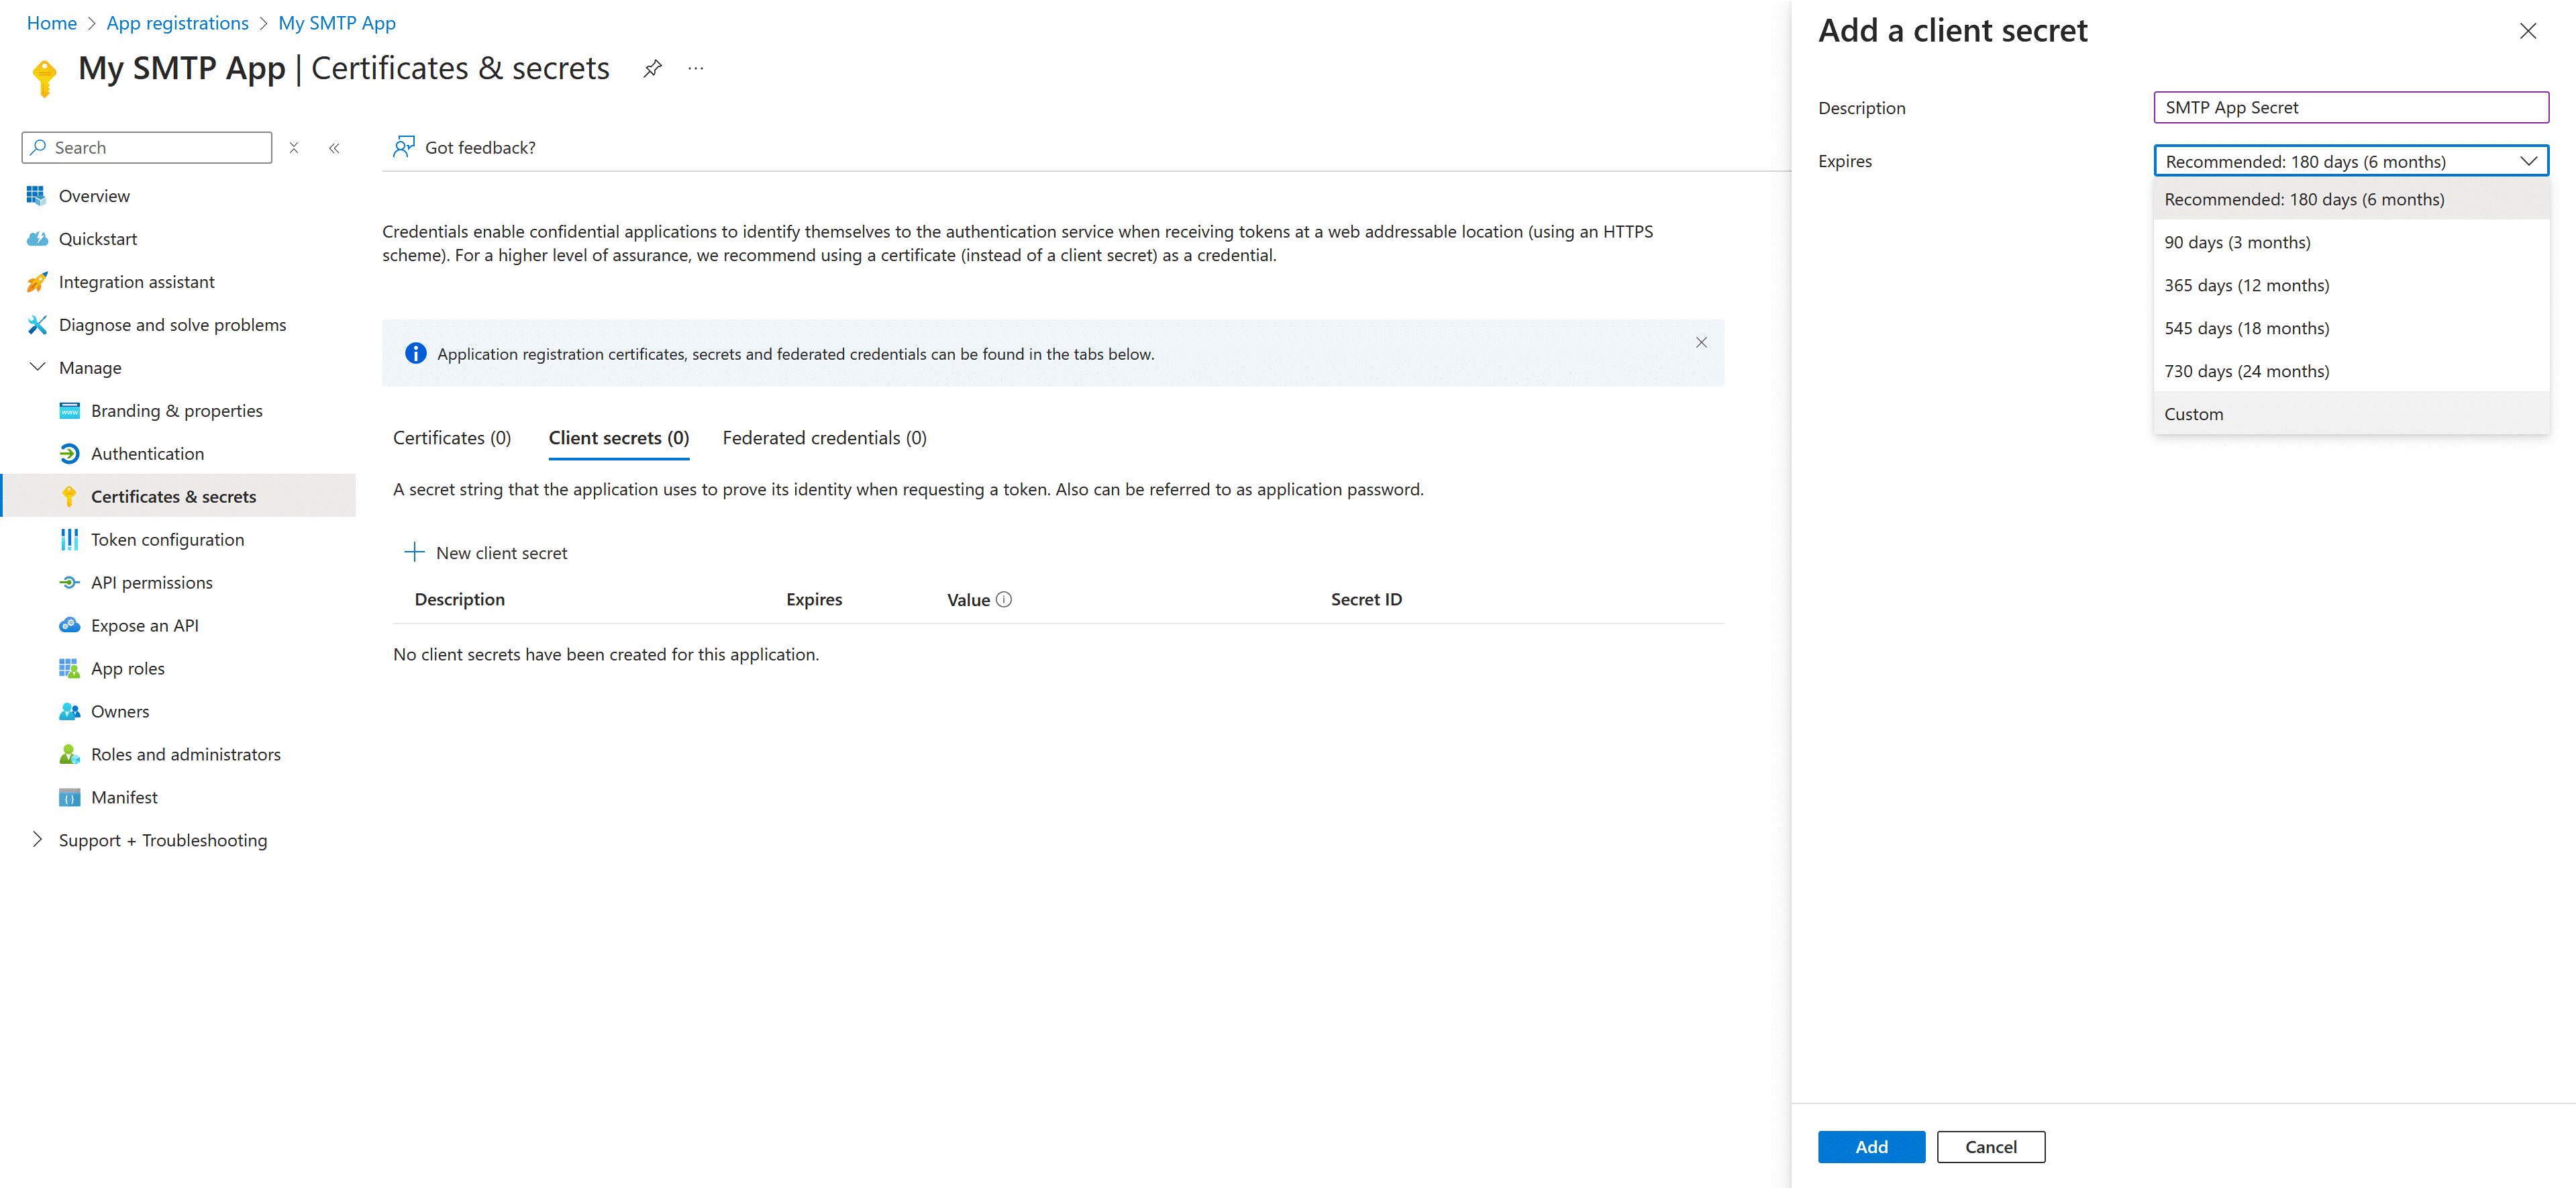
Task: Select 730 days (24 months) expiry option
Action: tap(2351, 372)
